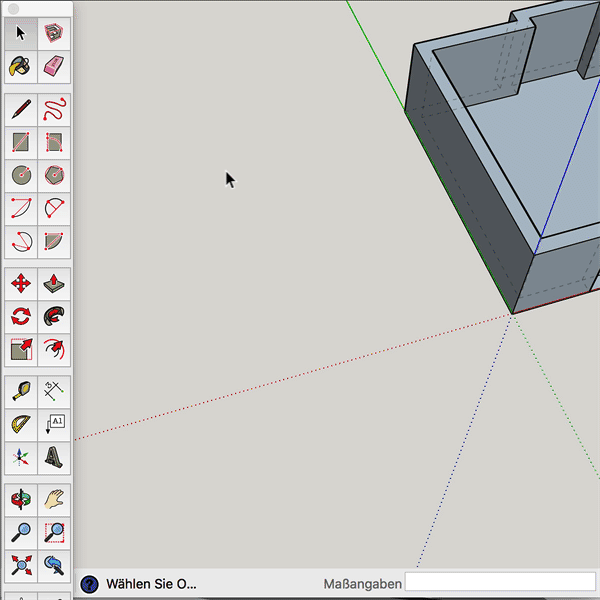Select the Move tool with red arrows
Viewport: 600px width, 600px height.
(x=20, y=284)
